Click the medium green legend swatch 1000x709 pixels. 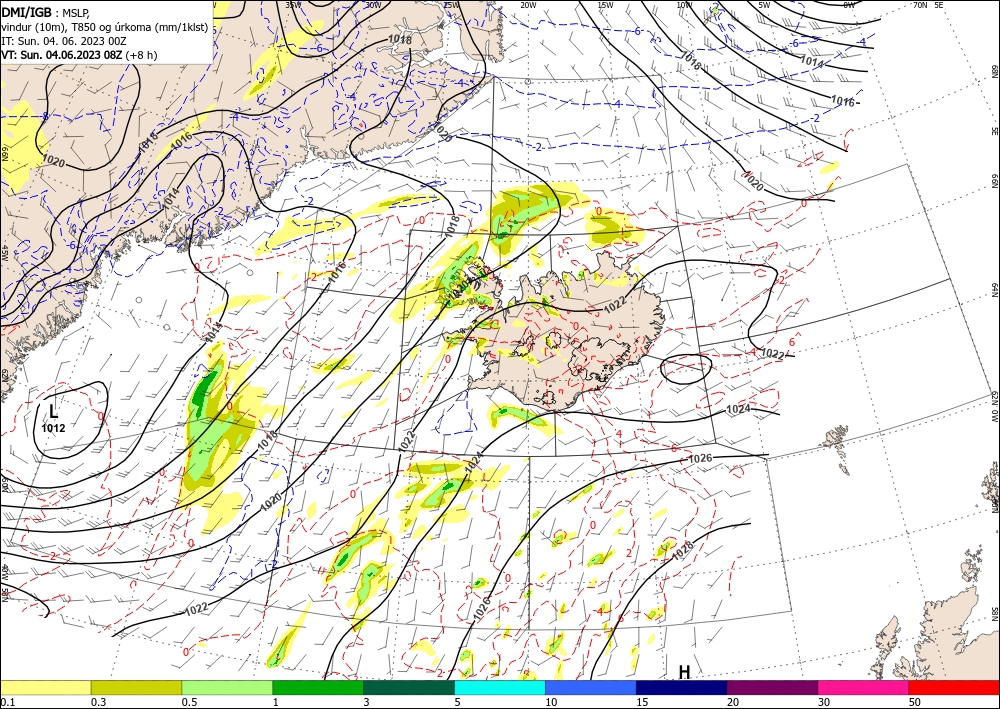pyautogui.click(x=318, y=687)
